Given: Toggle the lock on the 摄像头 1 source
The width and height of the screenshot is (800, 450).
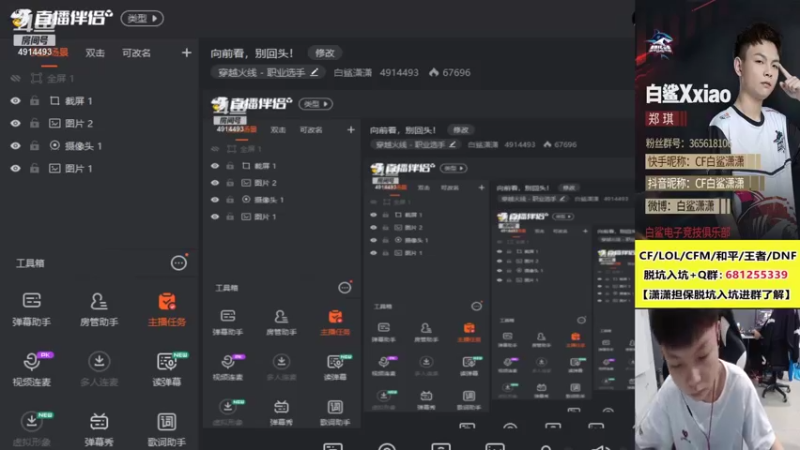Looking at the screenshot, I should 34,146.
